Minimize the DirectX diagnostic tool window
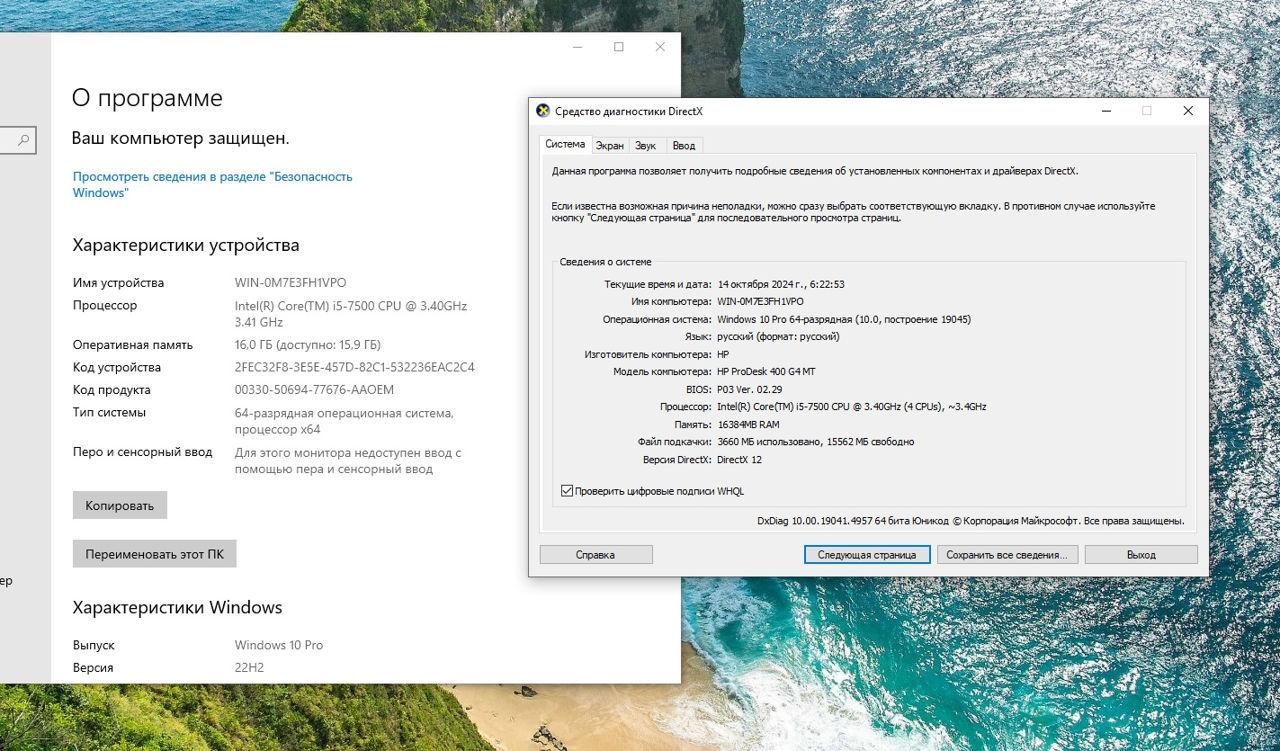Image resolution: width=1280 pixels, height=751 pixels. coord(1106,111)
